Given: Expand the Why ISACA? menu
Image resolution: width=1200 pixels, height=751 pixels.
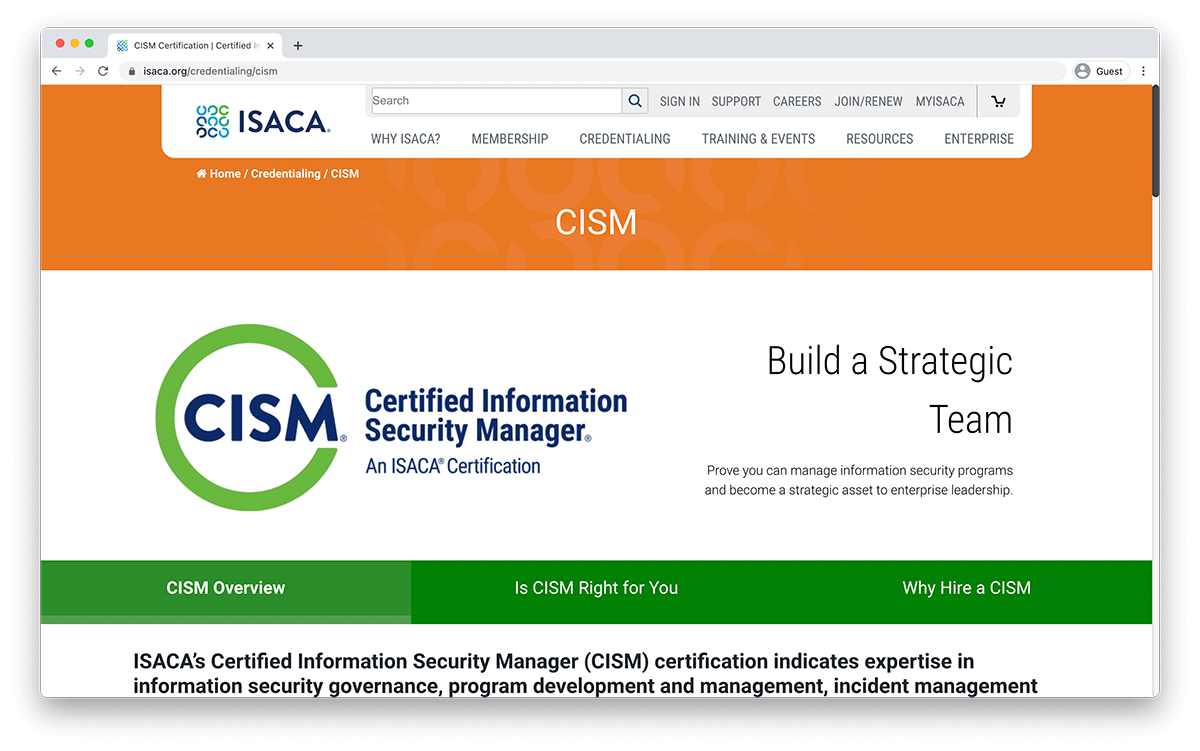Looking at the screenshot, I should point(405,139).
